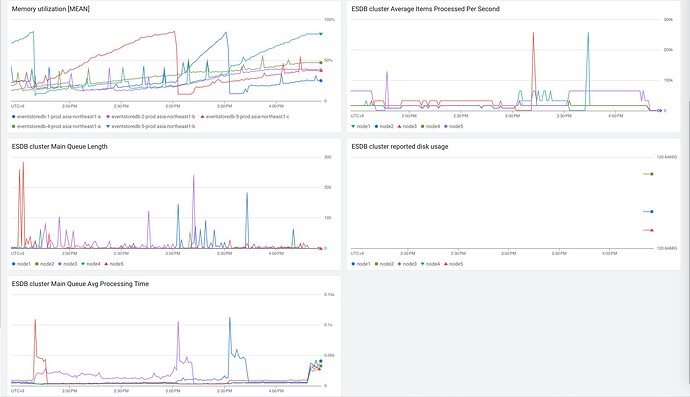The width and height of the screenshot is (690, 397).
Task: Select ESDB cluster reported disk usage title
Action: pos(400,147)
